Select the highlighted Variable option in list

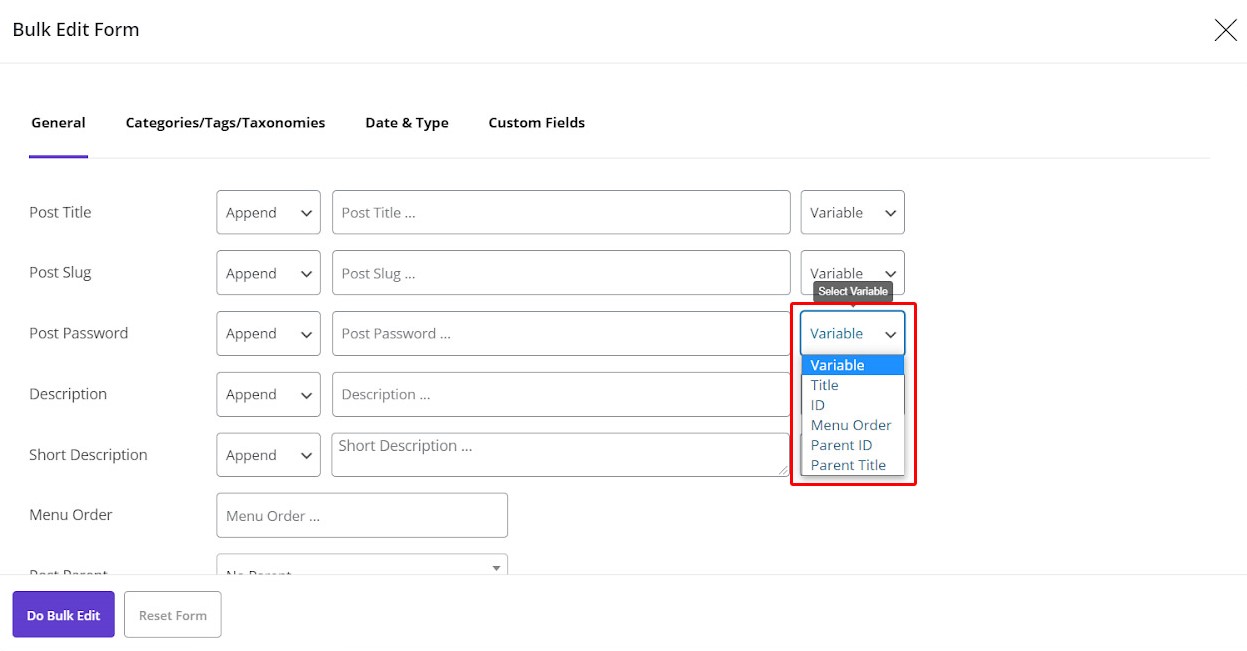click(x=853, y=365)
